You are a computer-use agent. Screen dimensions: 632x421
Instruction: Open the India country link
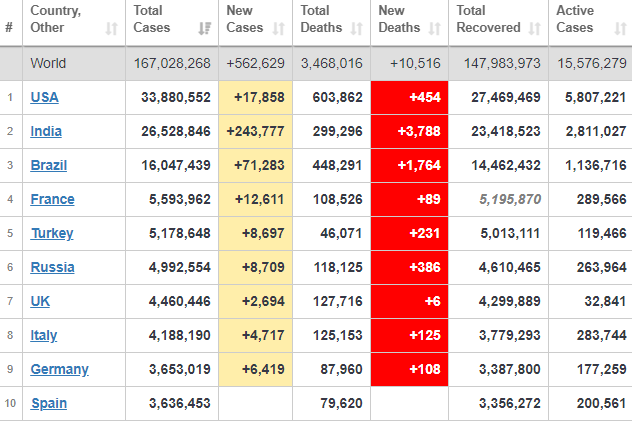46,131
